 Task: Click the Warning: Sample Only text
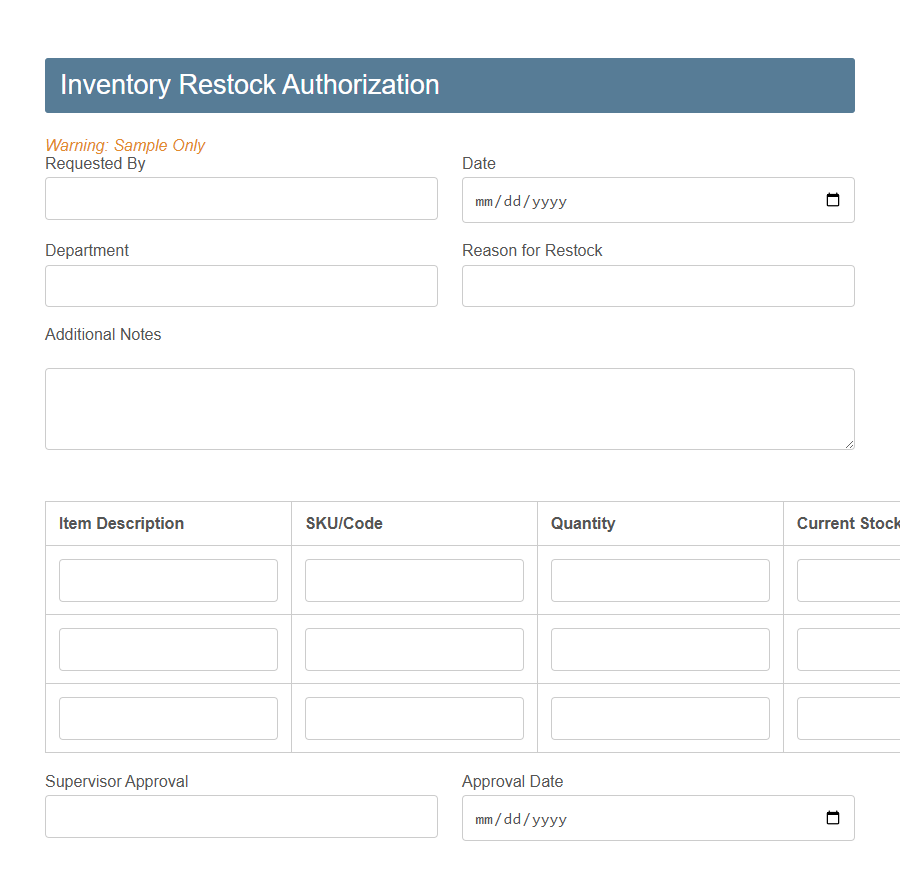(x=124, y=145)
